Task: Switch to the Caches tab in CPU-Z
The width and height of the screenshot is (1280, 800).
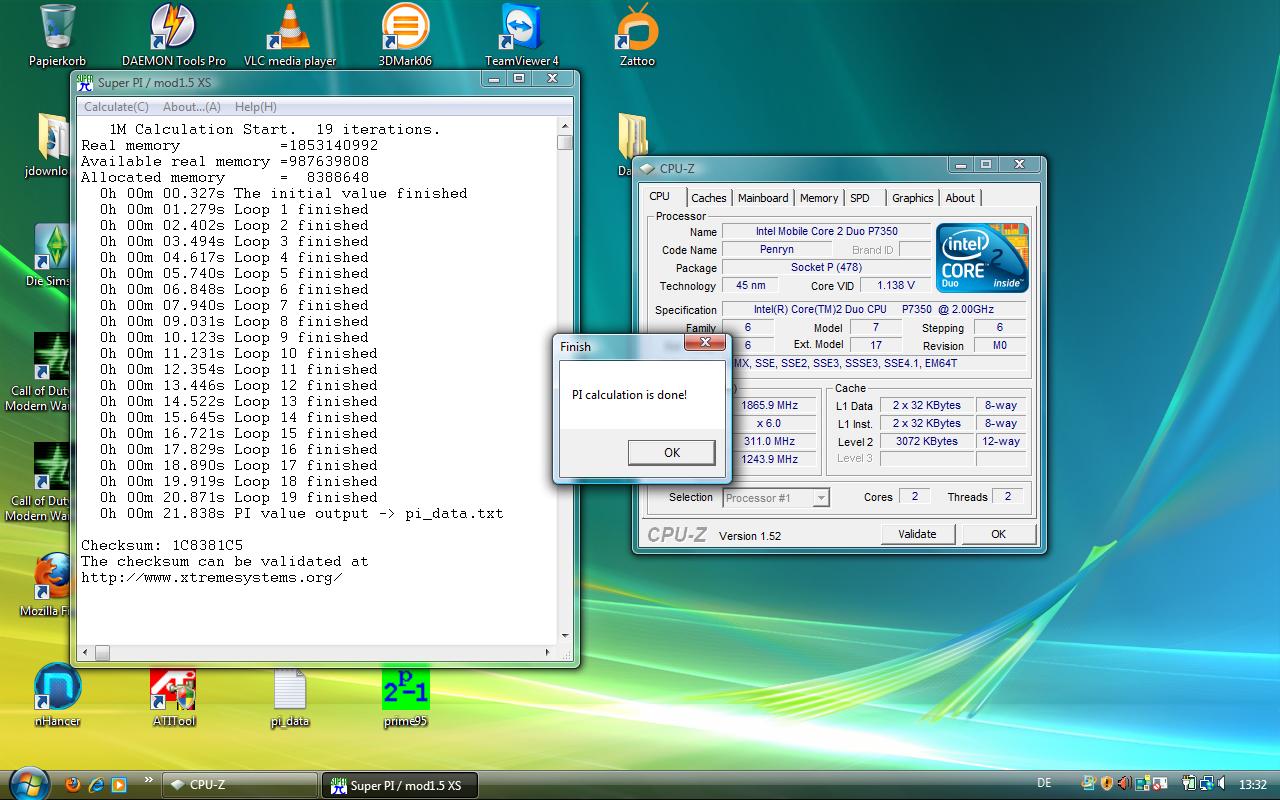Action: point(708,198)
